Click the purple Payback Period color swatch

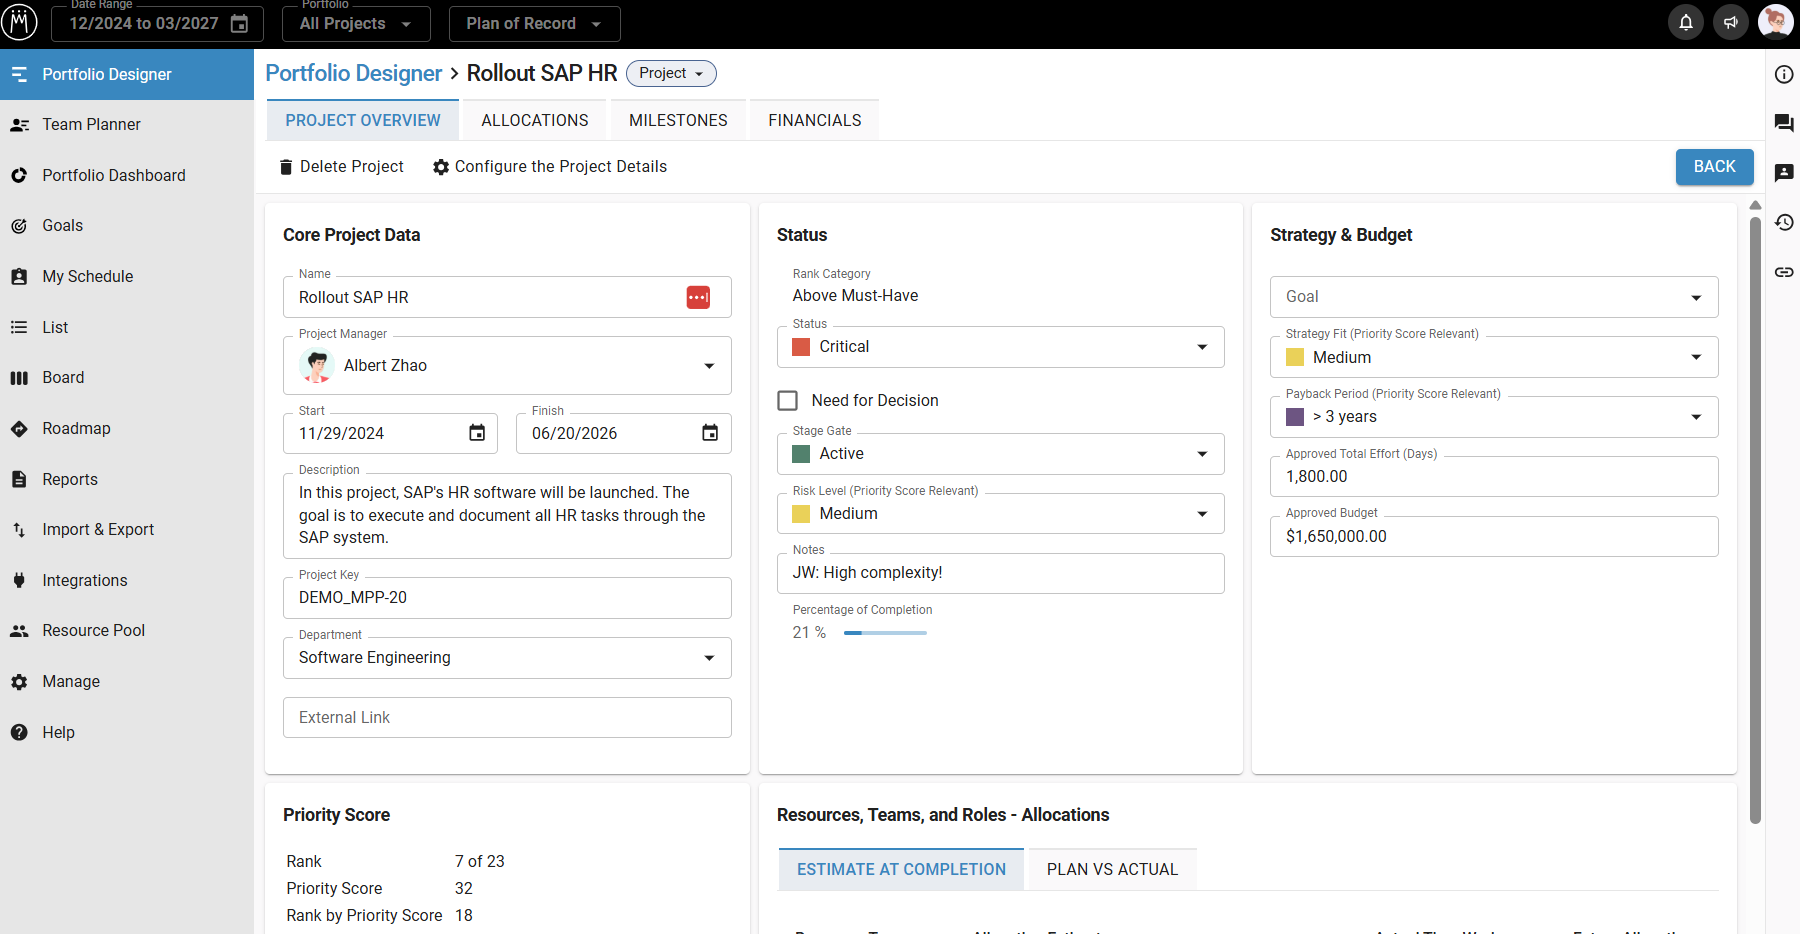(1295, 417)
